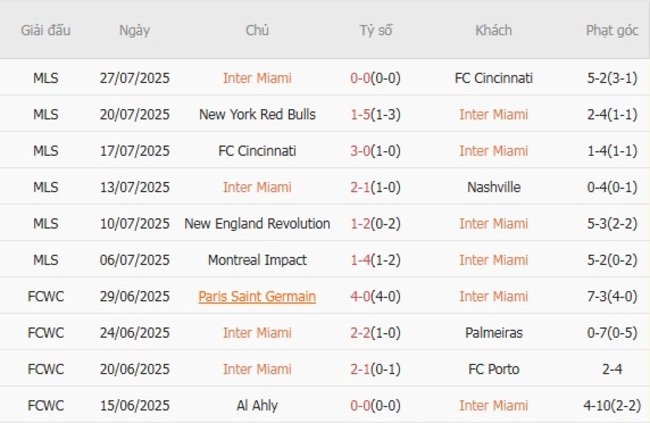The width and height of the screenshot is (650, 423).
Task: Click Al Ahly home team
Action: coord(257,405)
